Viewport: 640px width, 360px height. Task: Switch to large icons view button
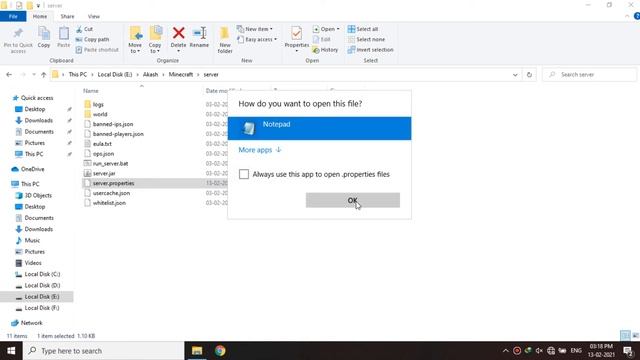point(636,336)
